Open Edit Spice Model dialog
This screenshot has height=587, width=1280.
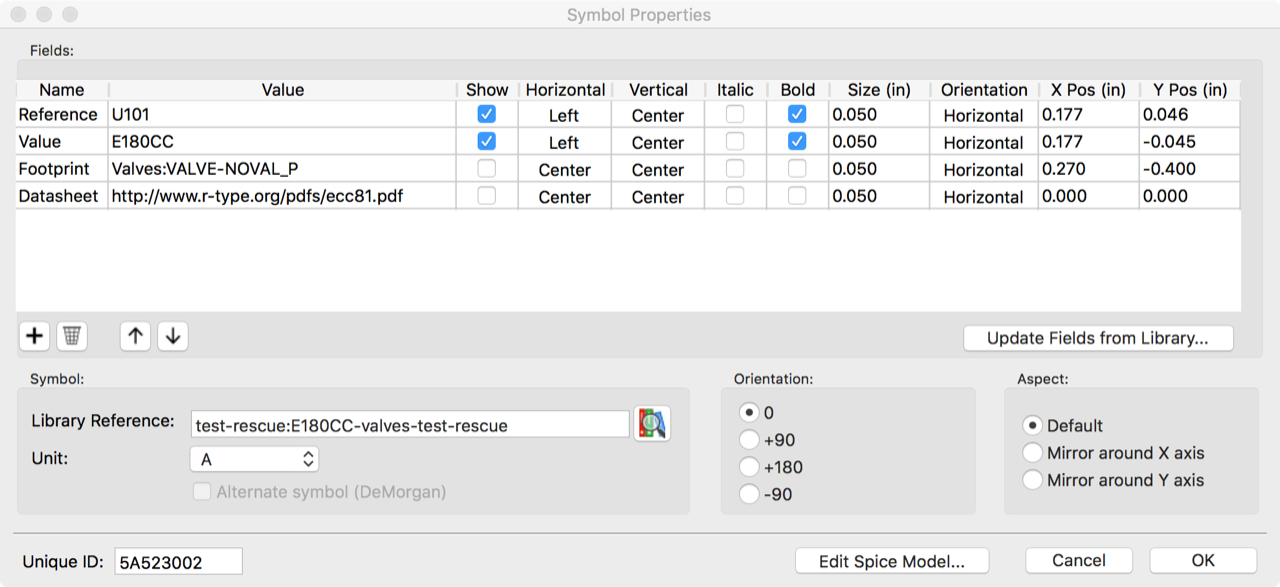click(x=892, y=561)
